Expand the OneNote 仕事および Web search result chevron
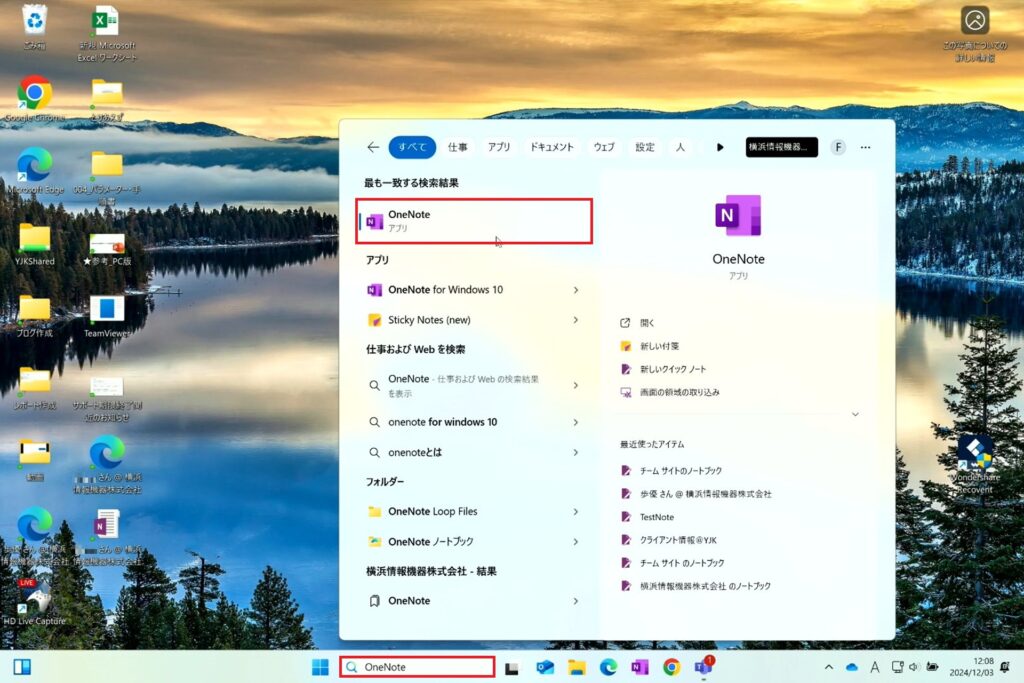Image resolution: width=1024 pixels, height=683 pixels. [x=575, y=385]
